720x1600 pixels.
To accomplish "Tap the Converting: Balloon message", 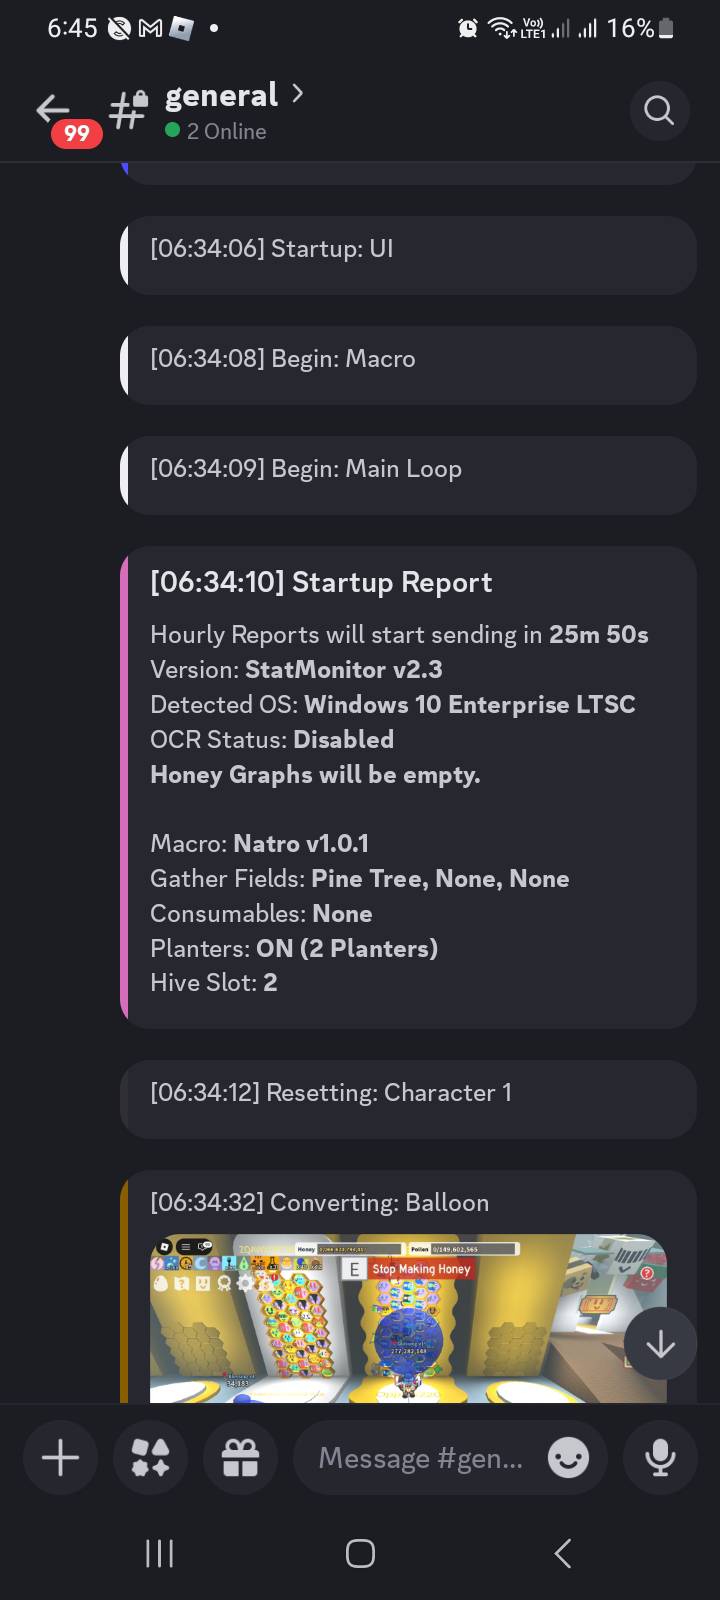I will click(x=318, y=1203).
